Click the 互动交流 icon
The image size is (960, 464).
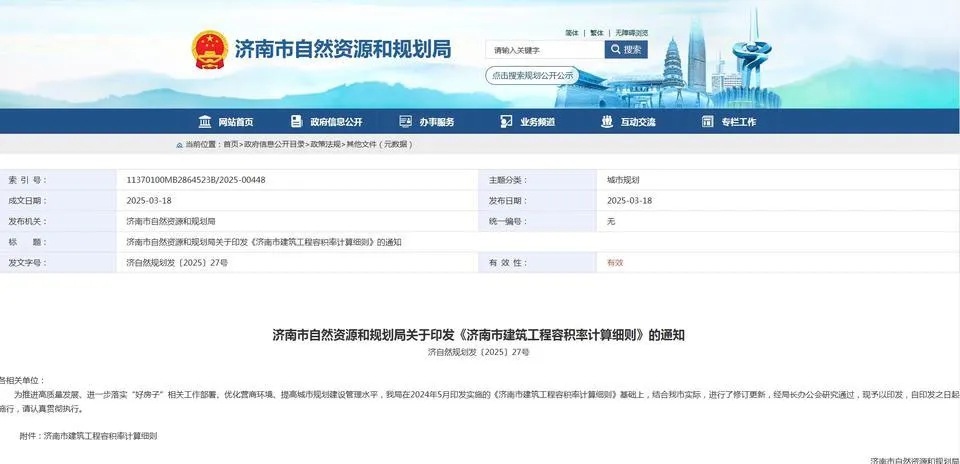tap(606, 122)
